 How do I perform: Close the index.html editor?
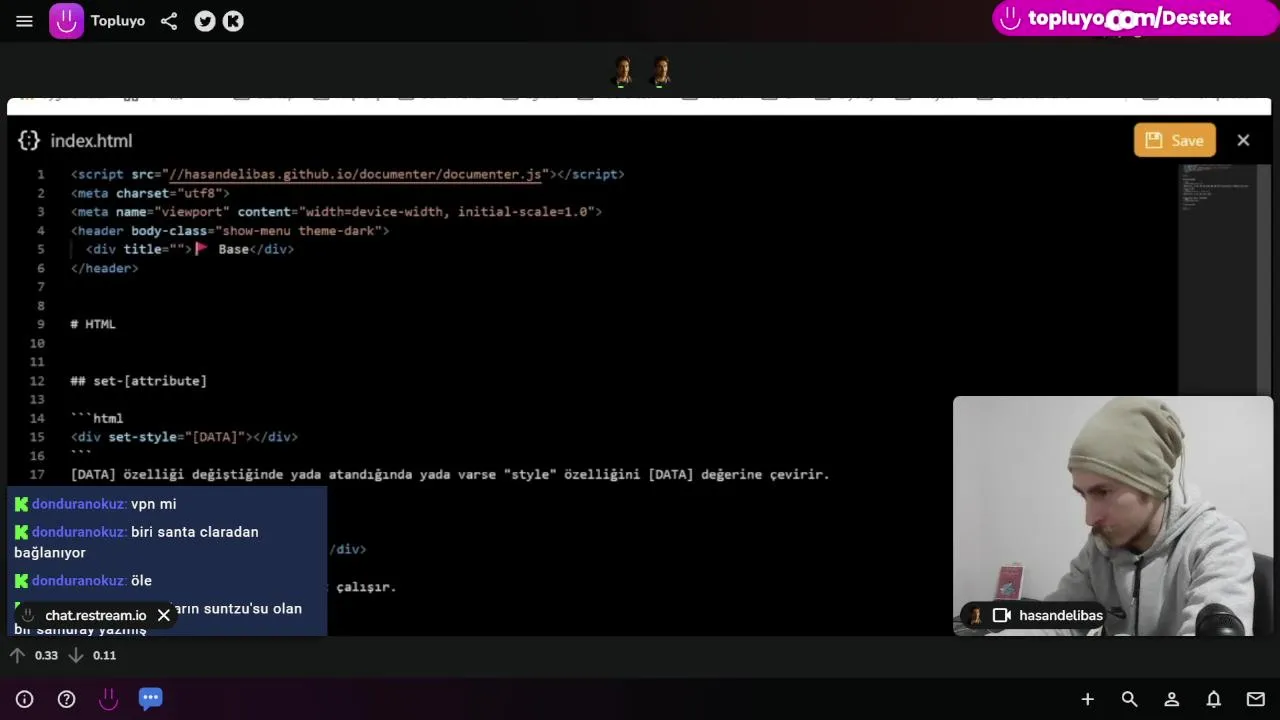click(1243, 140)
